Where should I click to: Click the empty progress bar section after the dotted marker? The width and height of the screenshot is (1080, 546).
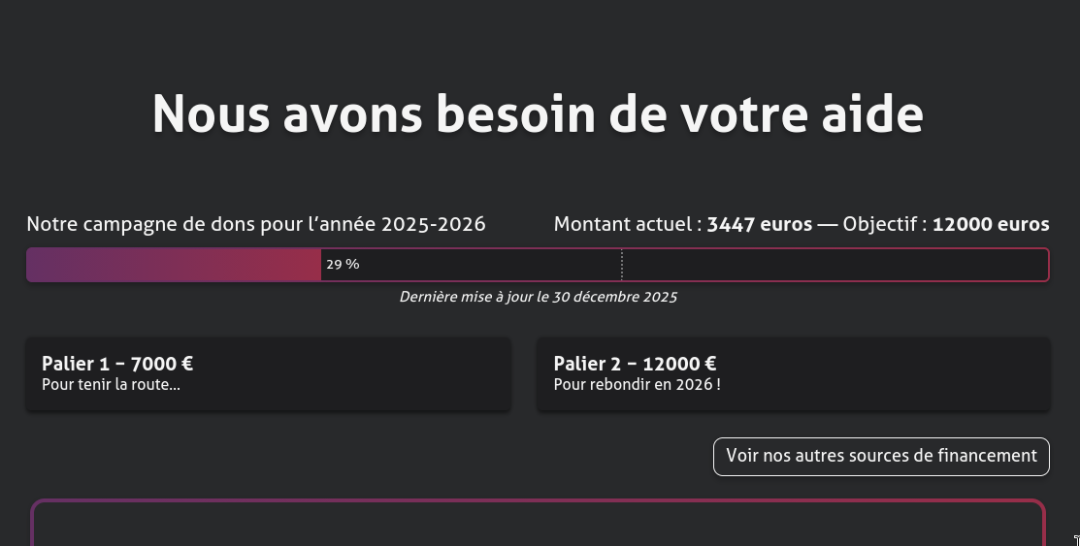coord(835,265)
